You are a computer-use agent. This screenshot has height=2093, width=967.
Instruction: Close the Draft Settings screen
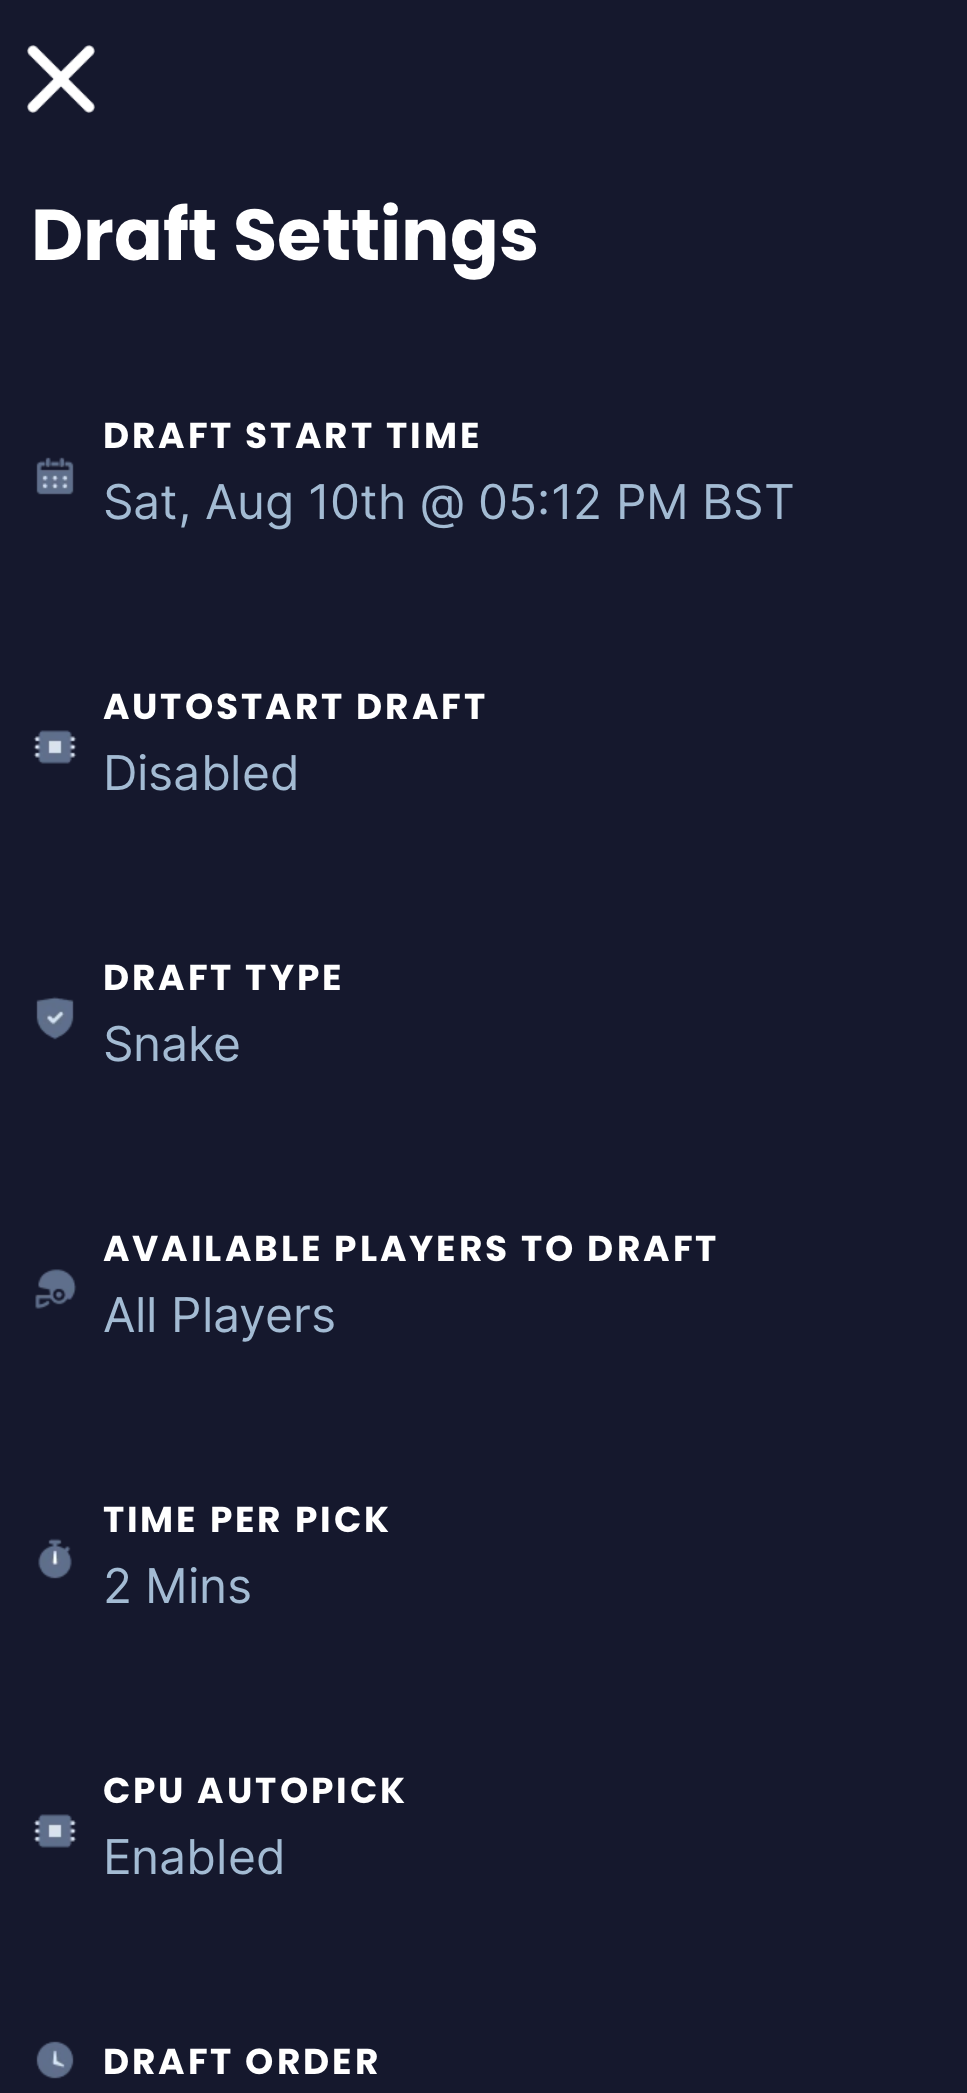61,79
